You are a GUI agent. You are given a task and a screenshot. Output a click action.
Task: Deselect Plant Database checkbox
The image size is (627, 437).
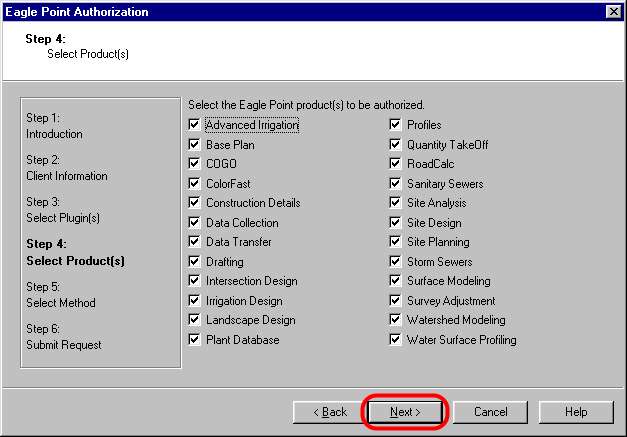coord(194,339)
